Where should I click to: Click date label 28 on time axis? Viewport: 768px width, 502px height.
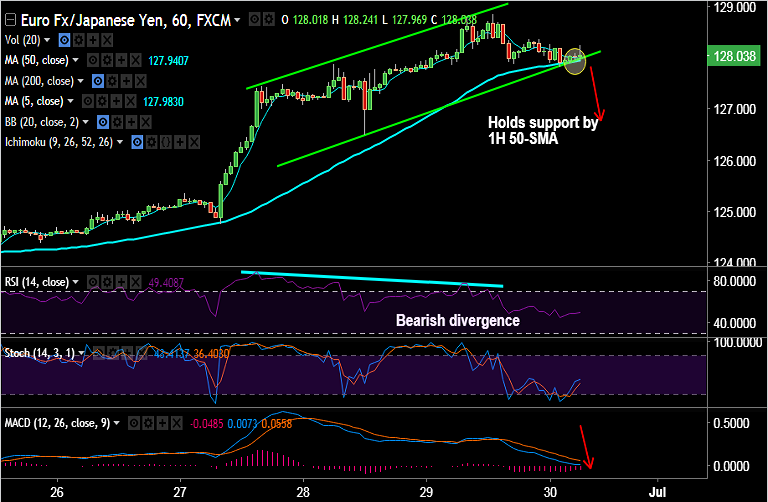click(303, 491)
